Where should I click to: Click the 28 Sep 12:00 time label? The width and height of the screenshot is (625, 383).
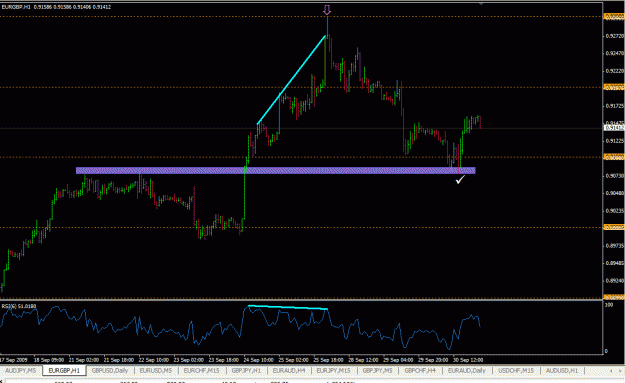363,360
